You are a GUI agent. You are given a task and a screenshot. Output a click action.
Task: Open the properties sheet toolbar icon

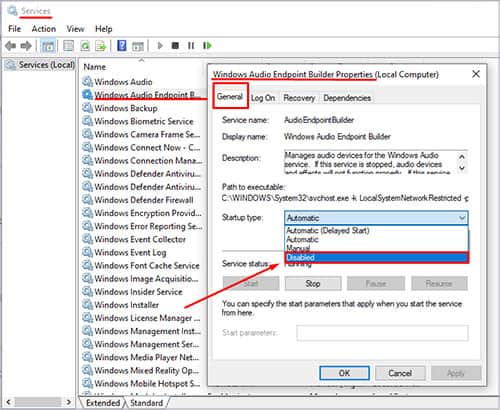pos(68,46)
